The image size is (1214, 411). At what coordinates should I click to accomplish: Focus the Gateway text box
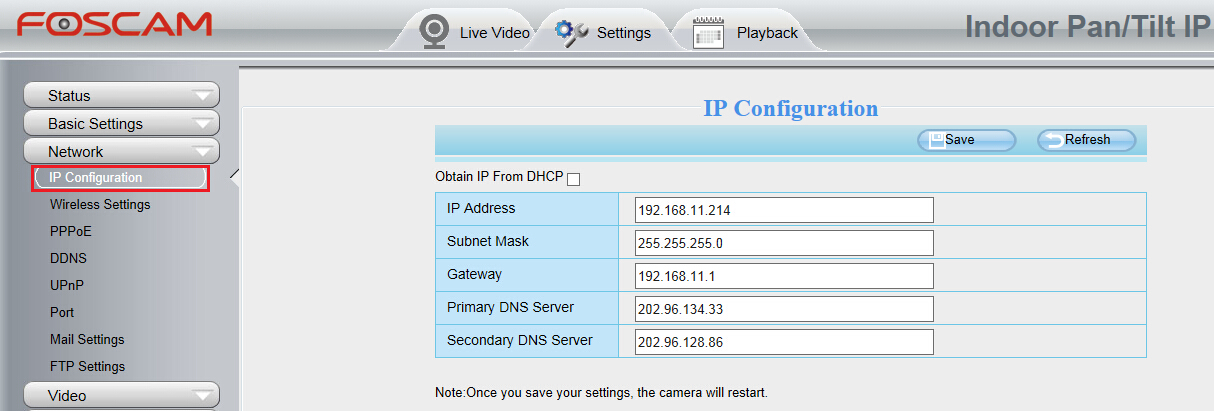pyautogui.click(x=784, y=276)
